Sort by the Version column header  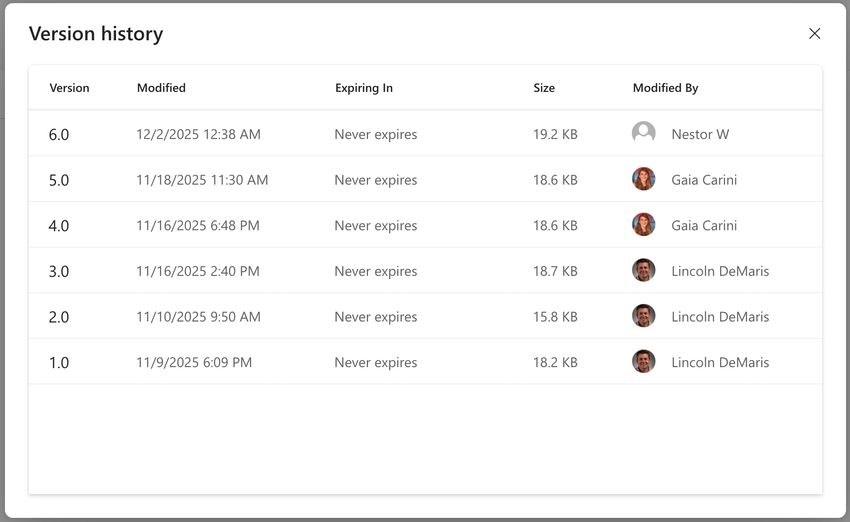click(69, 88)
